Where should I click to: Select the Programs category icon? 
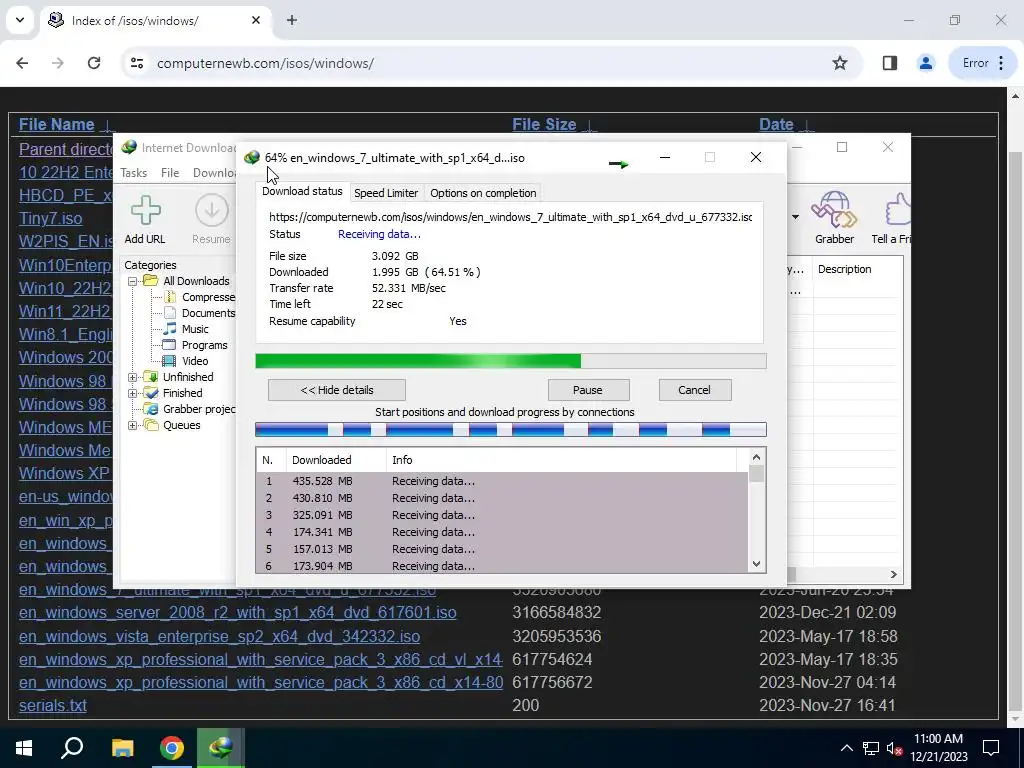[169, 345]
